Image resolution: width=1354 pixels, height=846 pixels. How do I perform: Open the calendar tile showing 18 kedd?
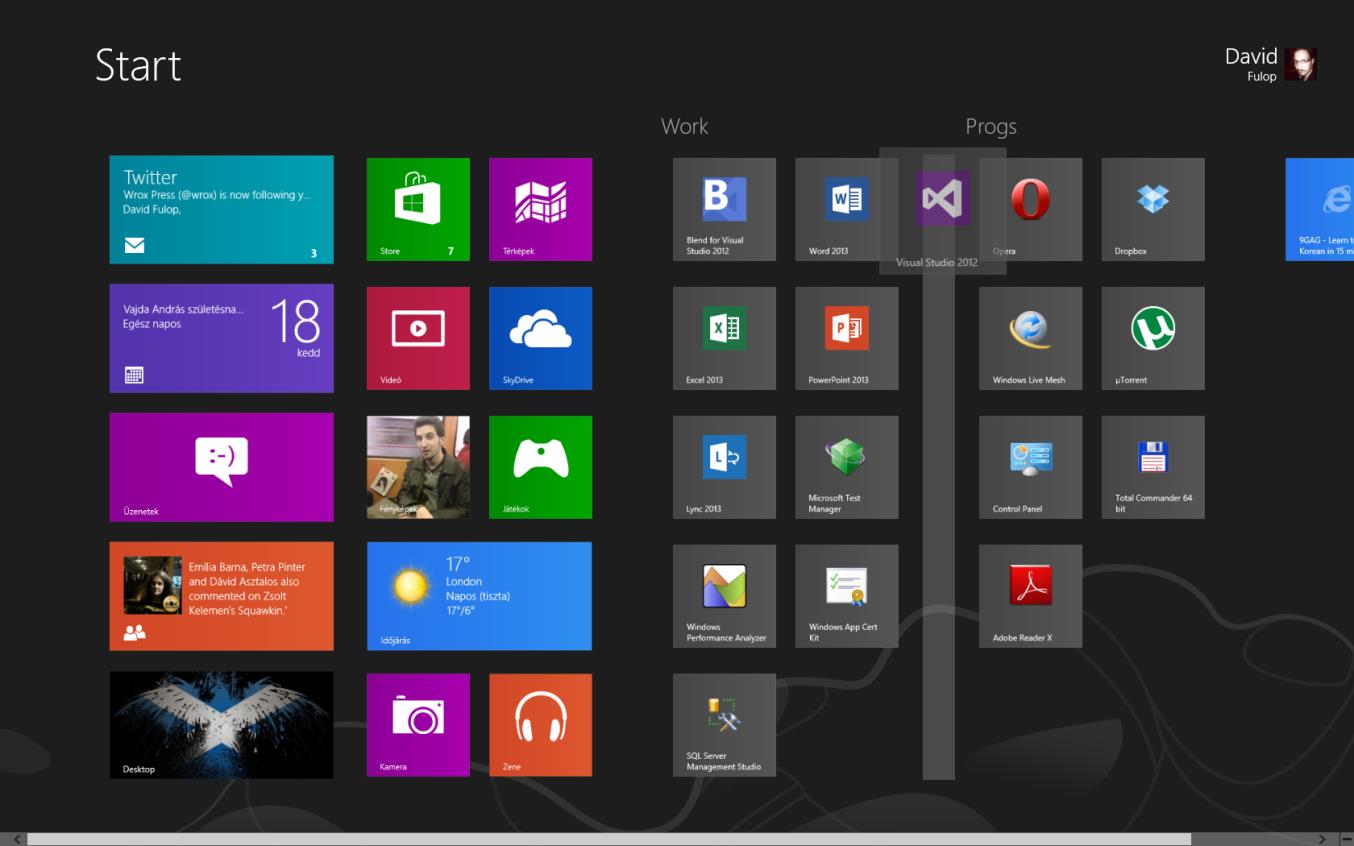point(221,338)
